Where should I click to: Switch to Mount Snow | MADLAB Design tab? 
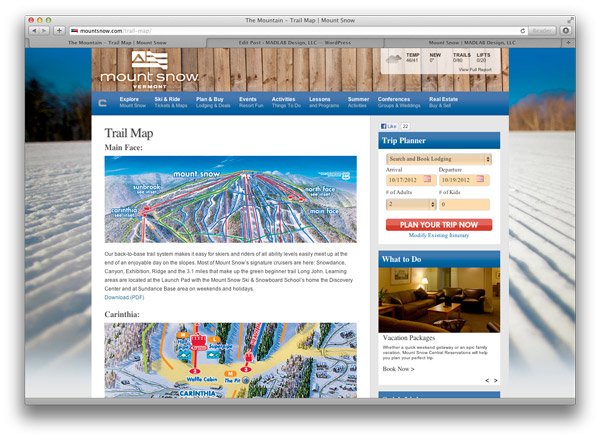(472, 42)
